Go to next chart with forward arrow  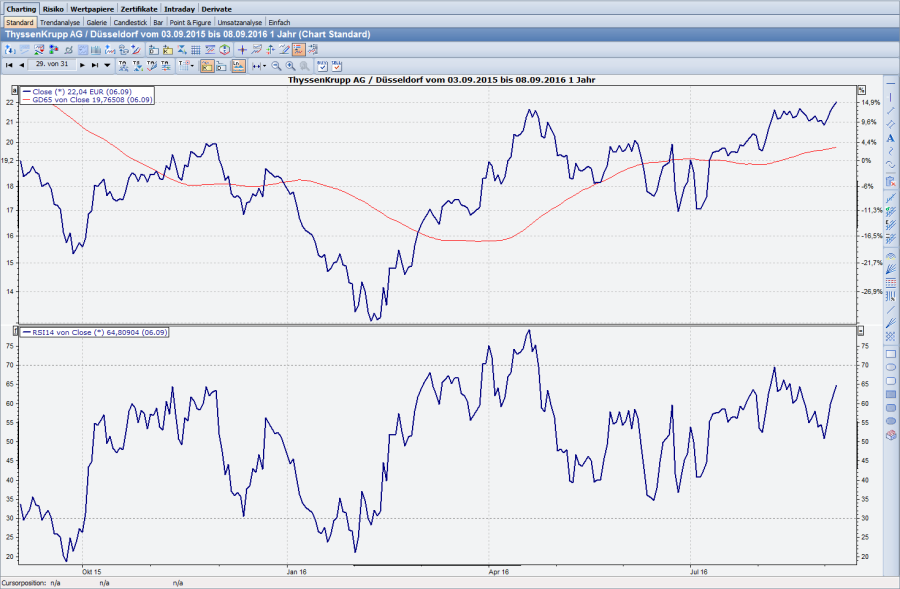pos(82,65)
